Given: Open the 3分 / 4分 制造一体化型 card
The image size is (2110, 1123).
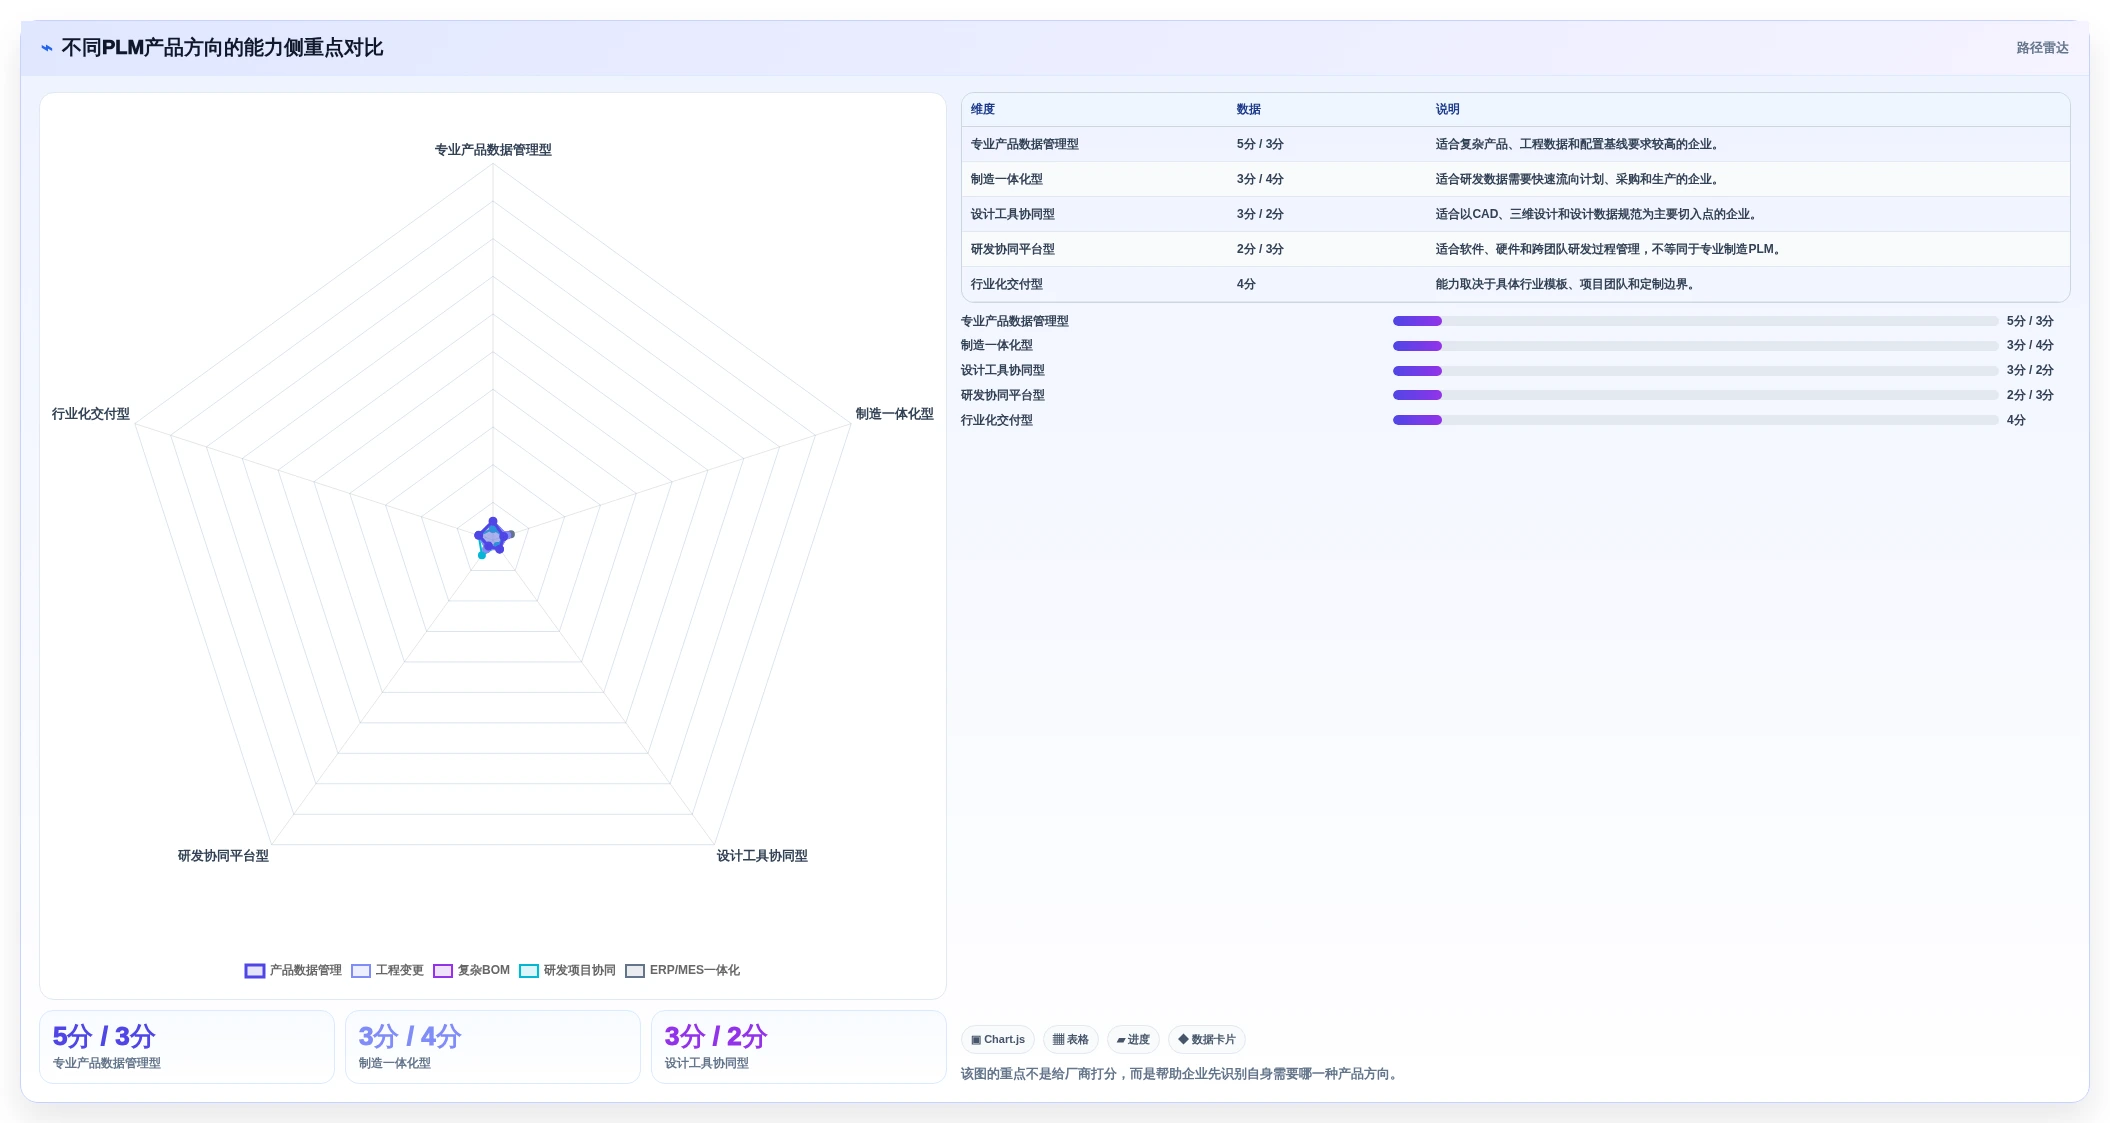Looking at the screenshot, I should coord(493,1047).
